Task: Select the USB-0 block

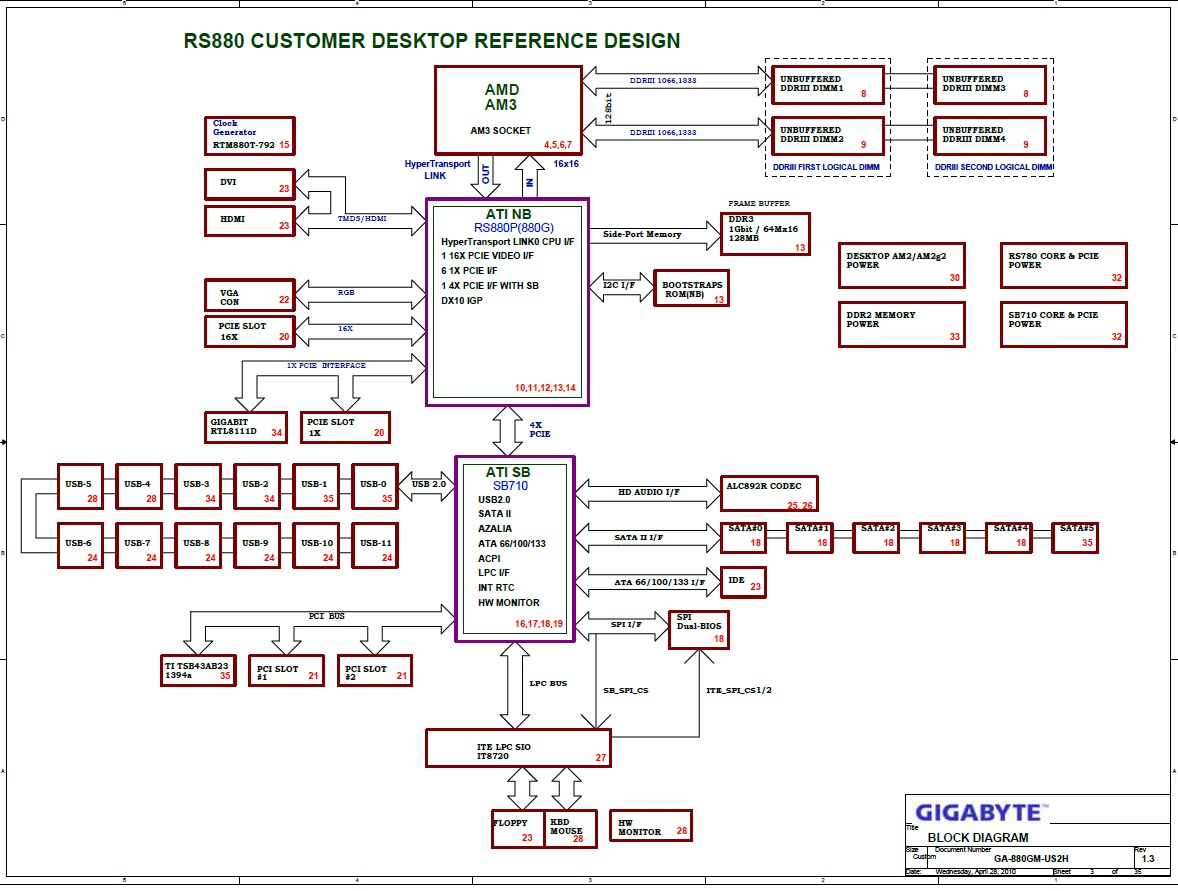Action: 375,487
